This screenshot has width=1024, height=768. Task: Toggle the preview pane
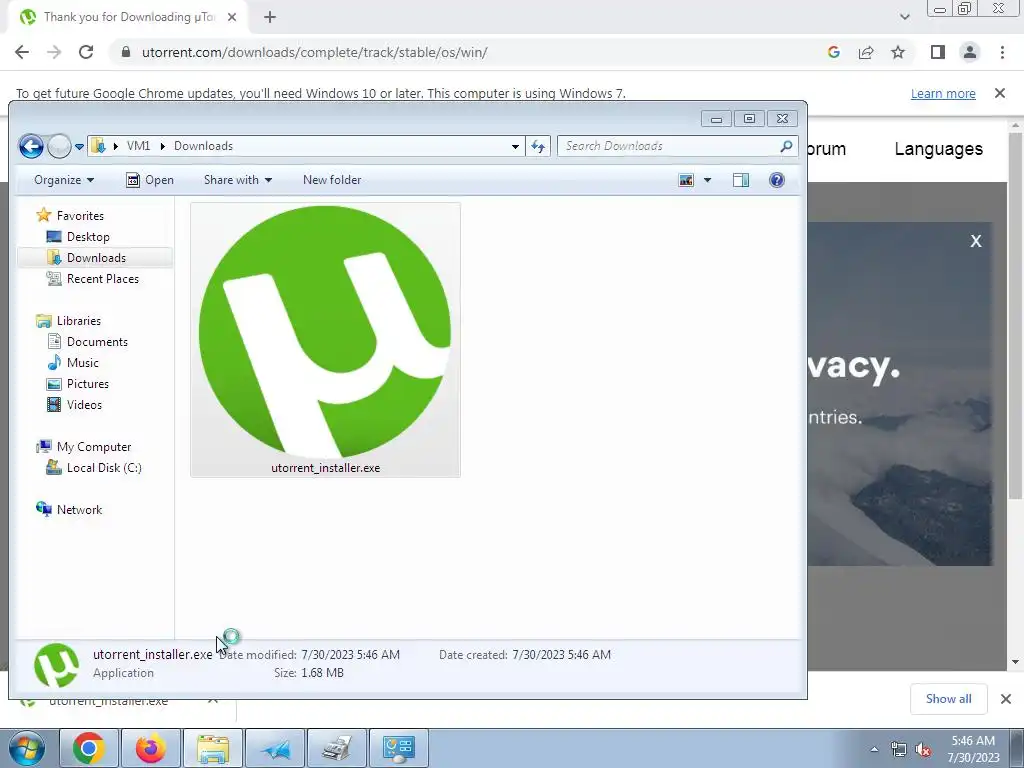click(x=741, y=180)
